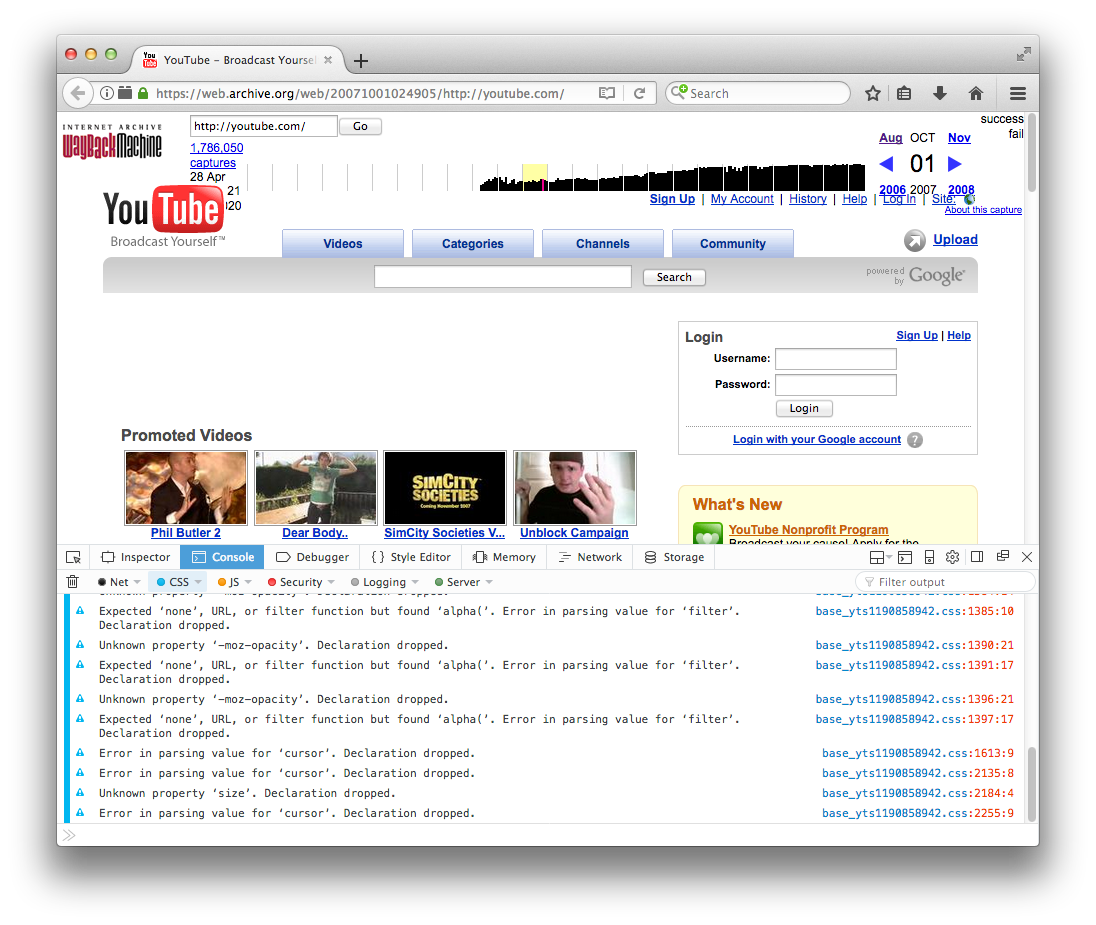Click the Wayback Go button
Viewport: 1096px width, 925px height.
360,127
